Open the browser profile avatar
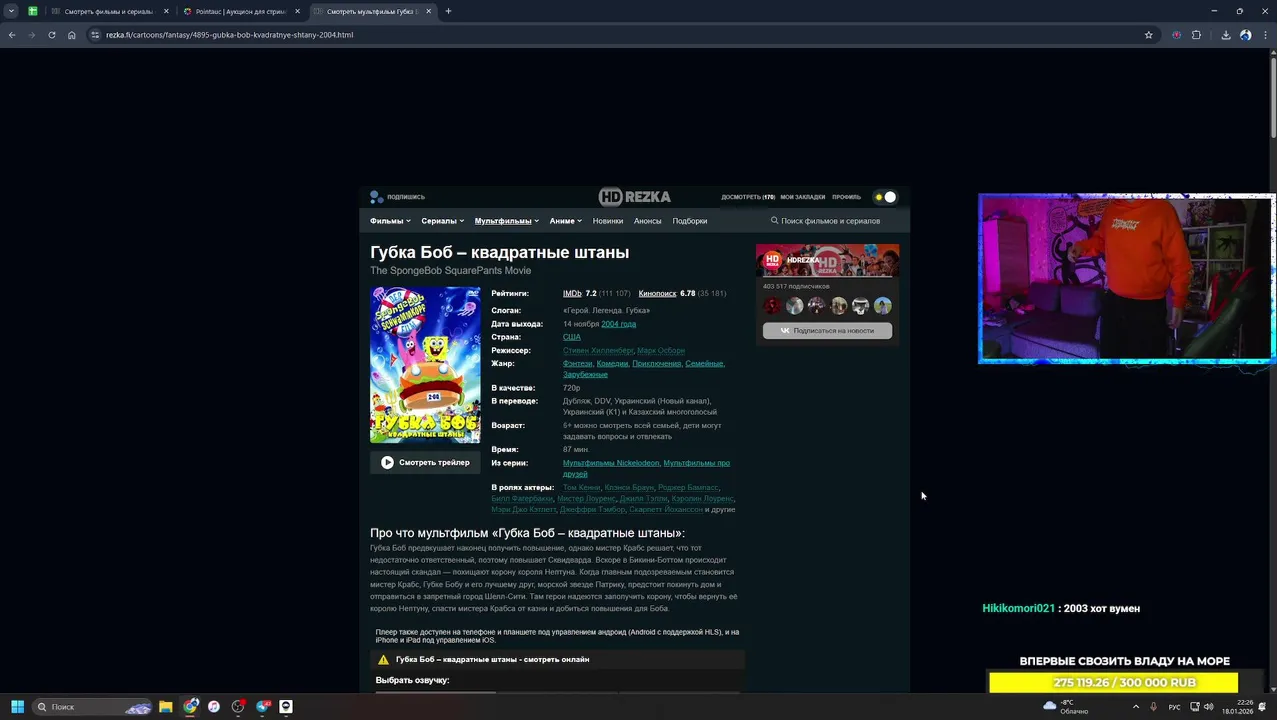This screenshot has width=1277, height=720. pos(1245,35)
